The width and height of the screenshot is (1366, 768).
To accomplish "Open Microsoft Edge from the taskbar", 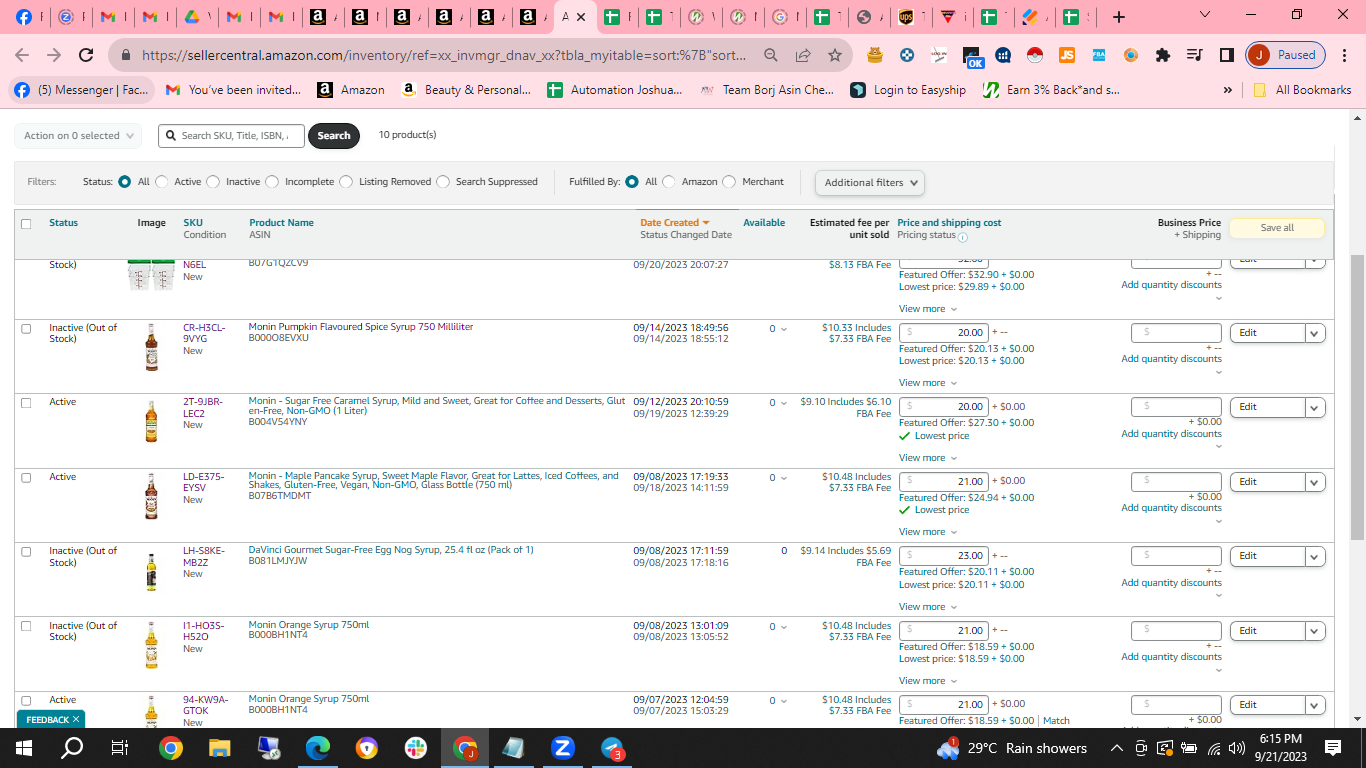I will tap(318, 748).
